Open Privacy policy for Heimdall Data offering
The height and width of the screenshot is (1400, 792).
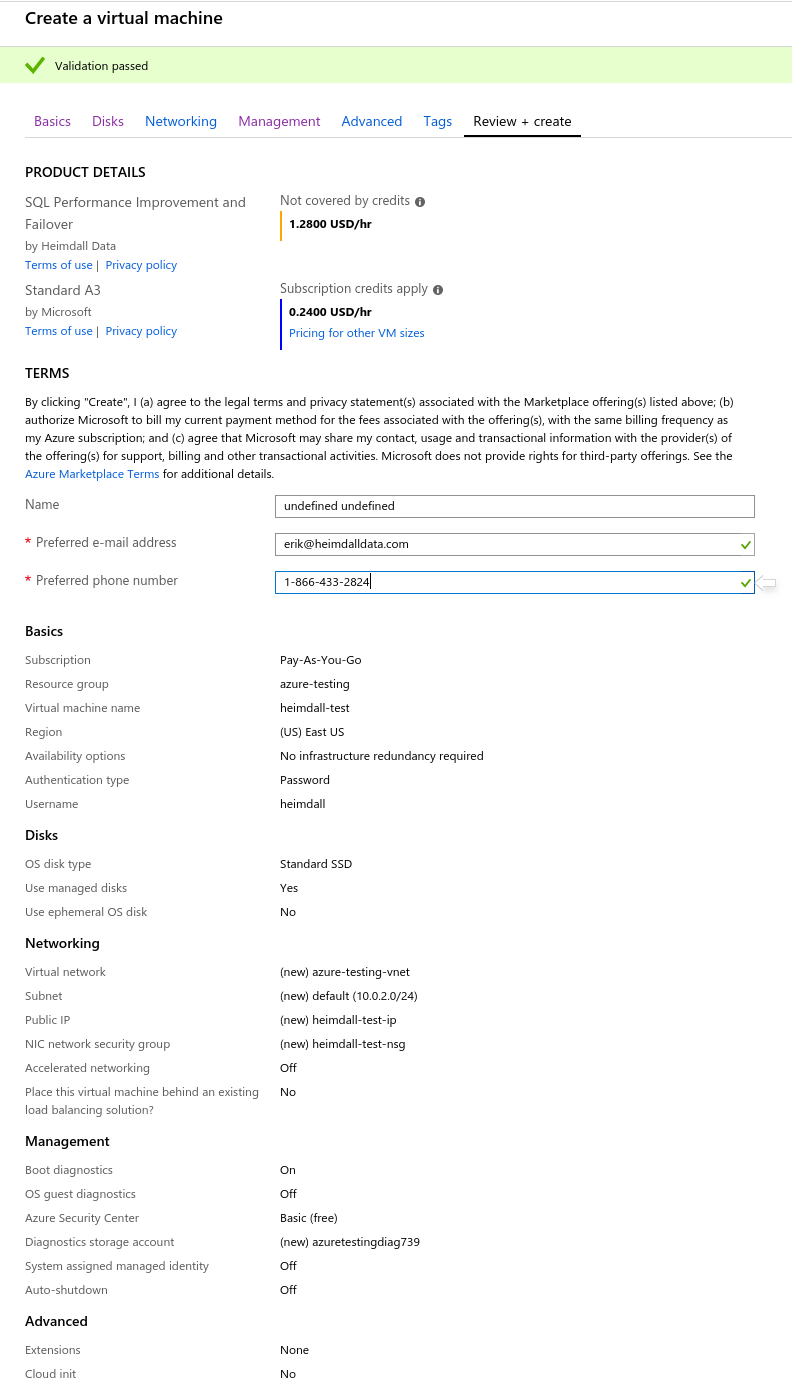click(x=141, y=265)
